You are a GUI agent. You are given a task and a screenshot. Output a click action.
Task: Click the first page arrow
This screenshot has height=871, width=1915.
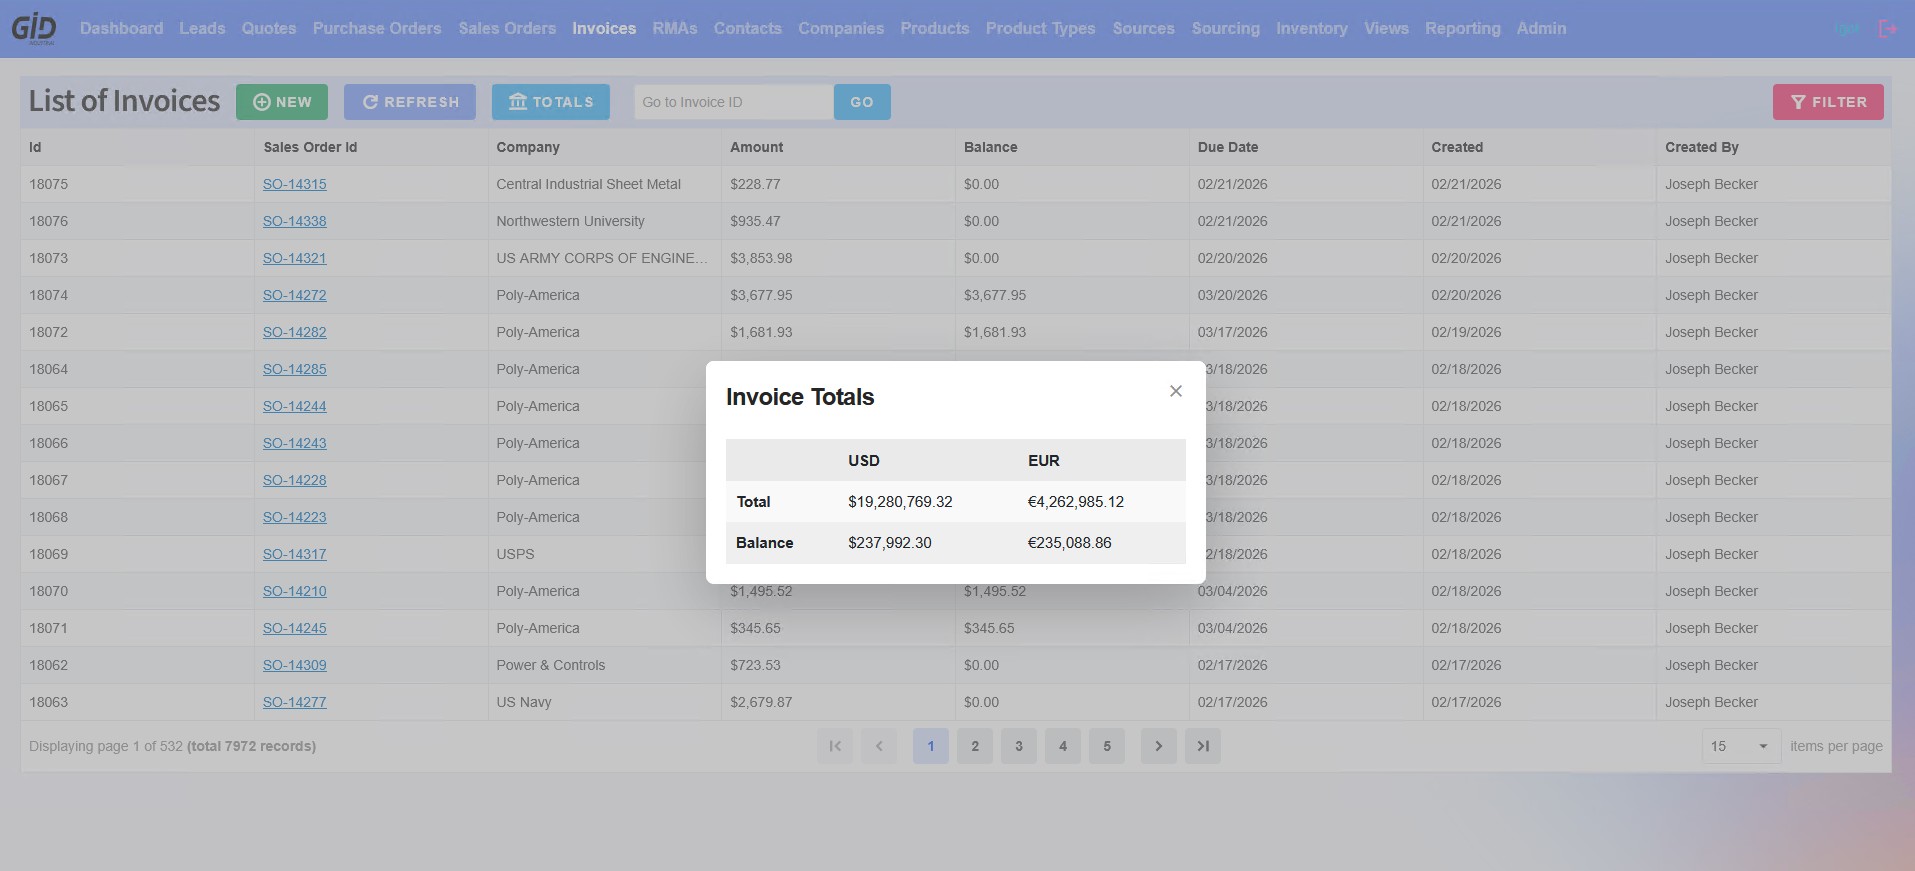click(x=835, y=746)
